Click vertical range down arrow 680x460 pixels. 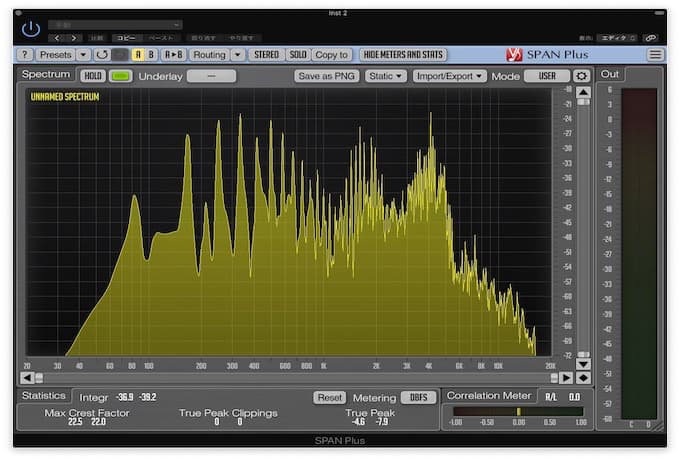point(583,364)
